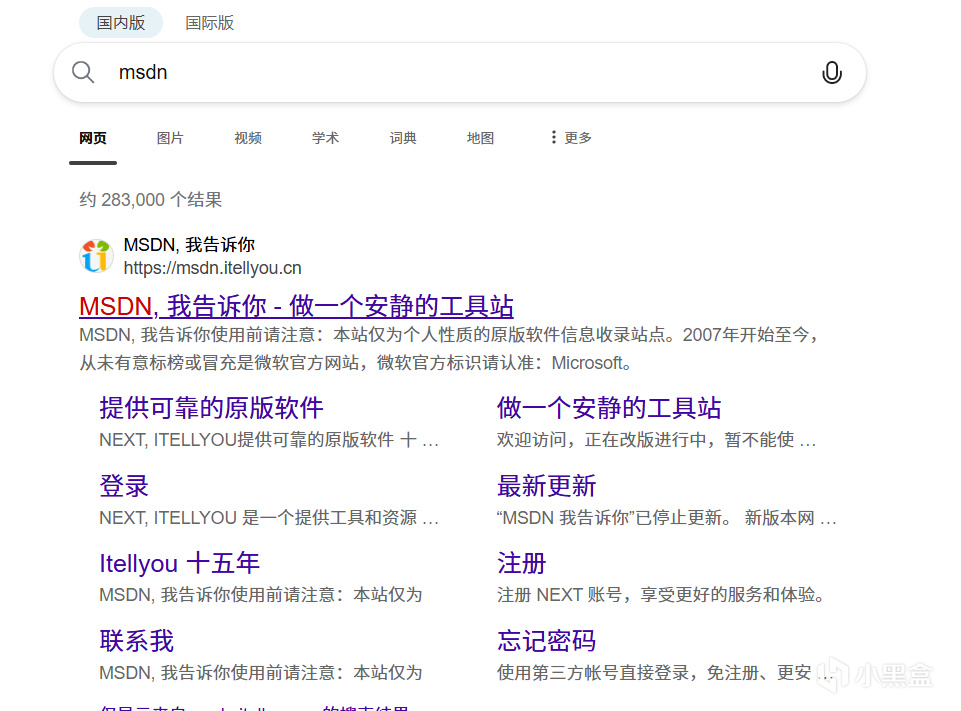Click the magnifier search icon
Screen dimensions: 961x711
[x=83, y=72]
